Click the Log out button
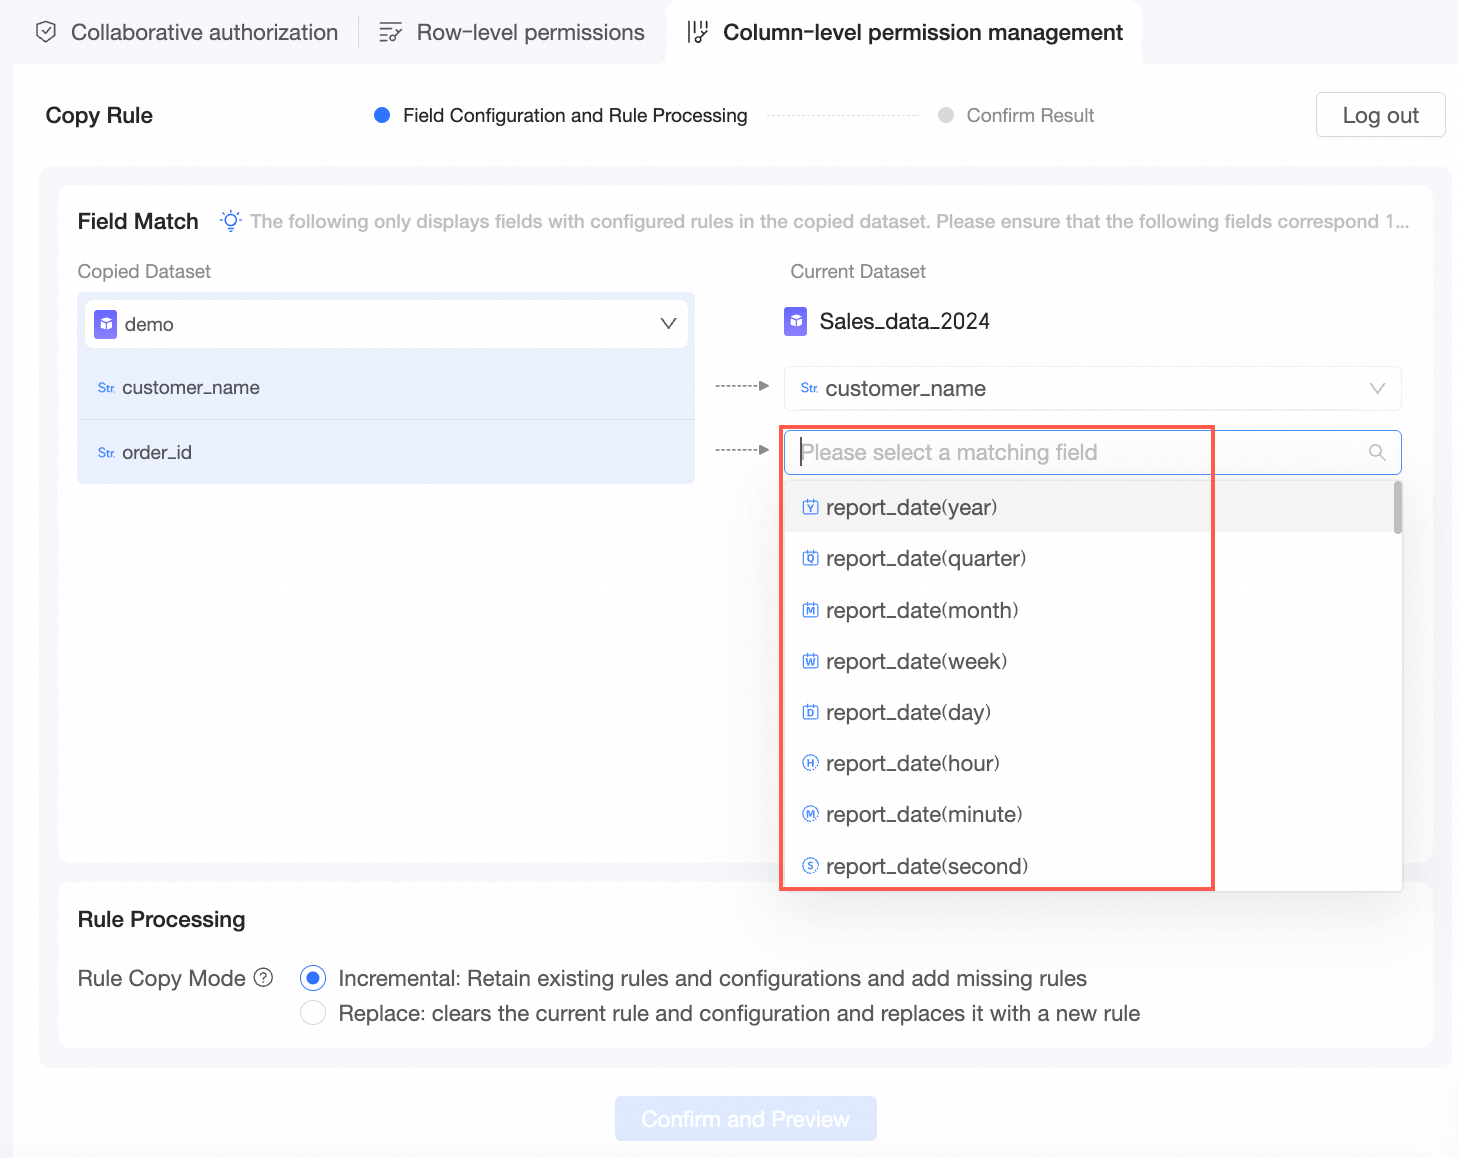This screenshot has height=1158, width=1458. 1380,115
